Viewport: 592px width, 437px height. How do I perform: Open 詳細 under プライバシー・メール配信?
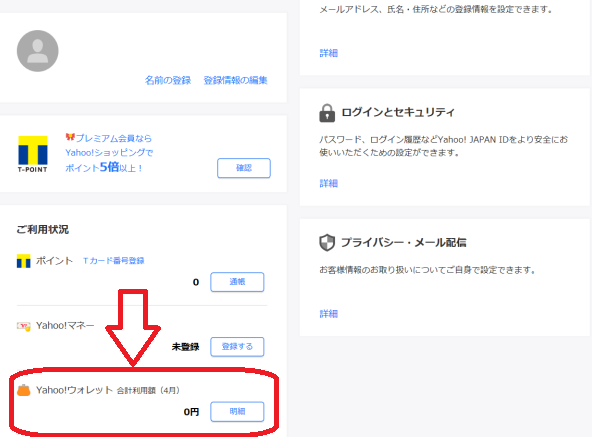(328, 314)
